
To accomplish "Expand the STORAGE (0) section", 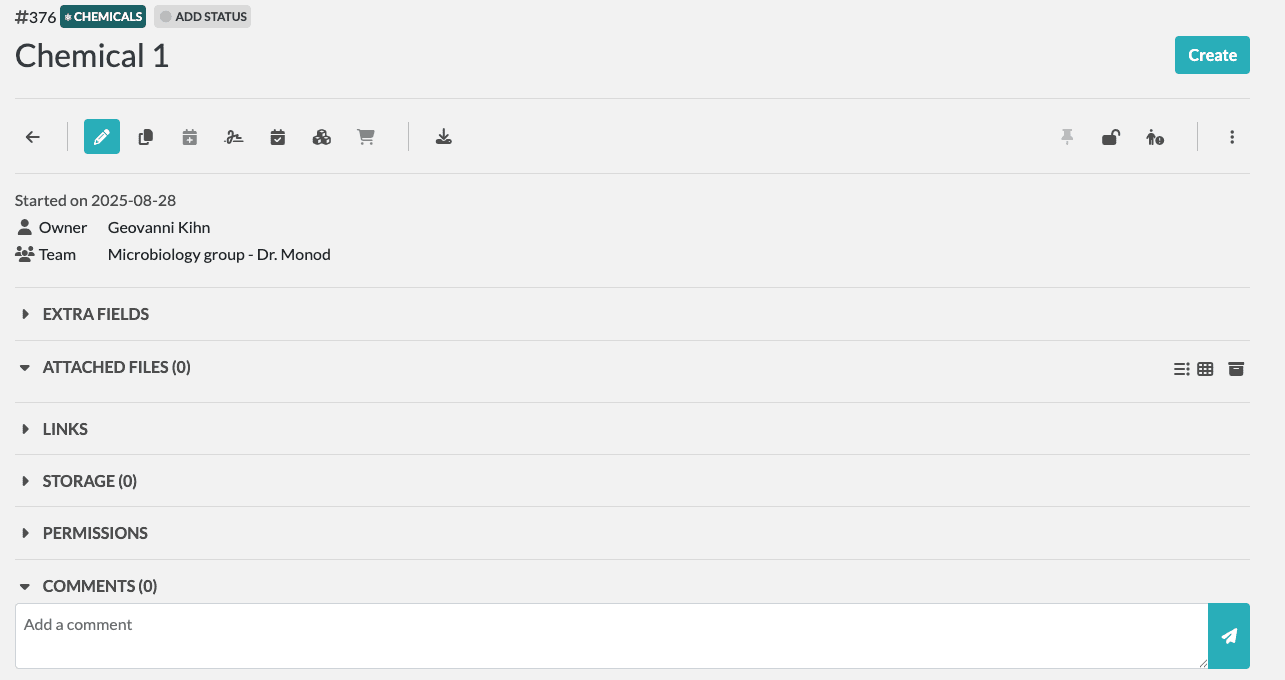I will tap(89, 481).
